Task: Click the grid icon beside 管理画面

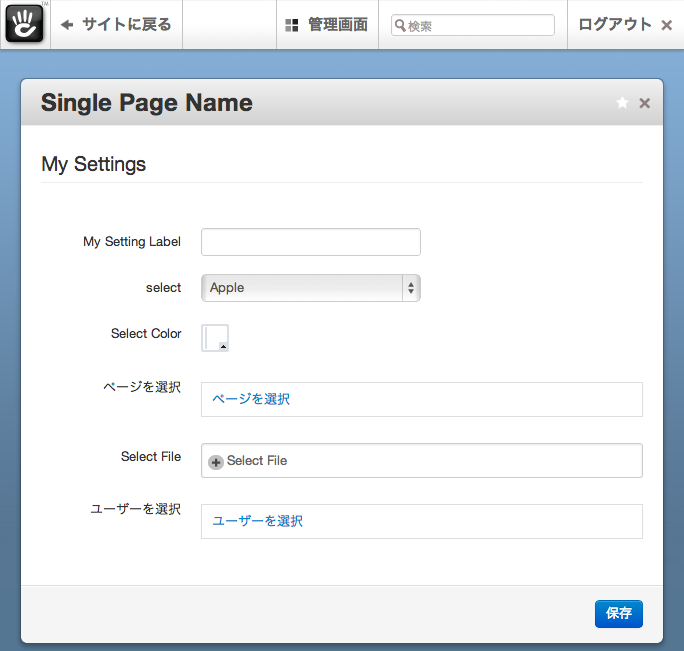Action: pos(292,25)
